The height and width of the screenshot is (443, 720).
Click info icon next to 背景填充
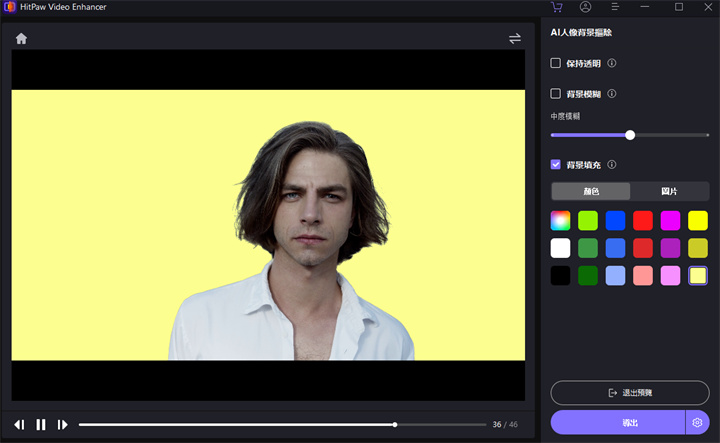[x=612, y=165]
